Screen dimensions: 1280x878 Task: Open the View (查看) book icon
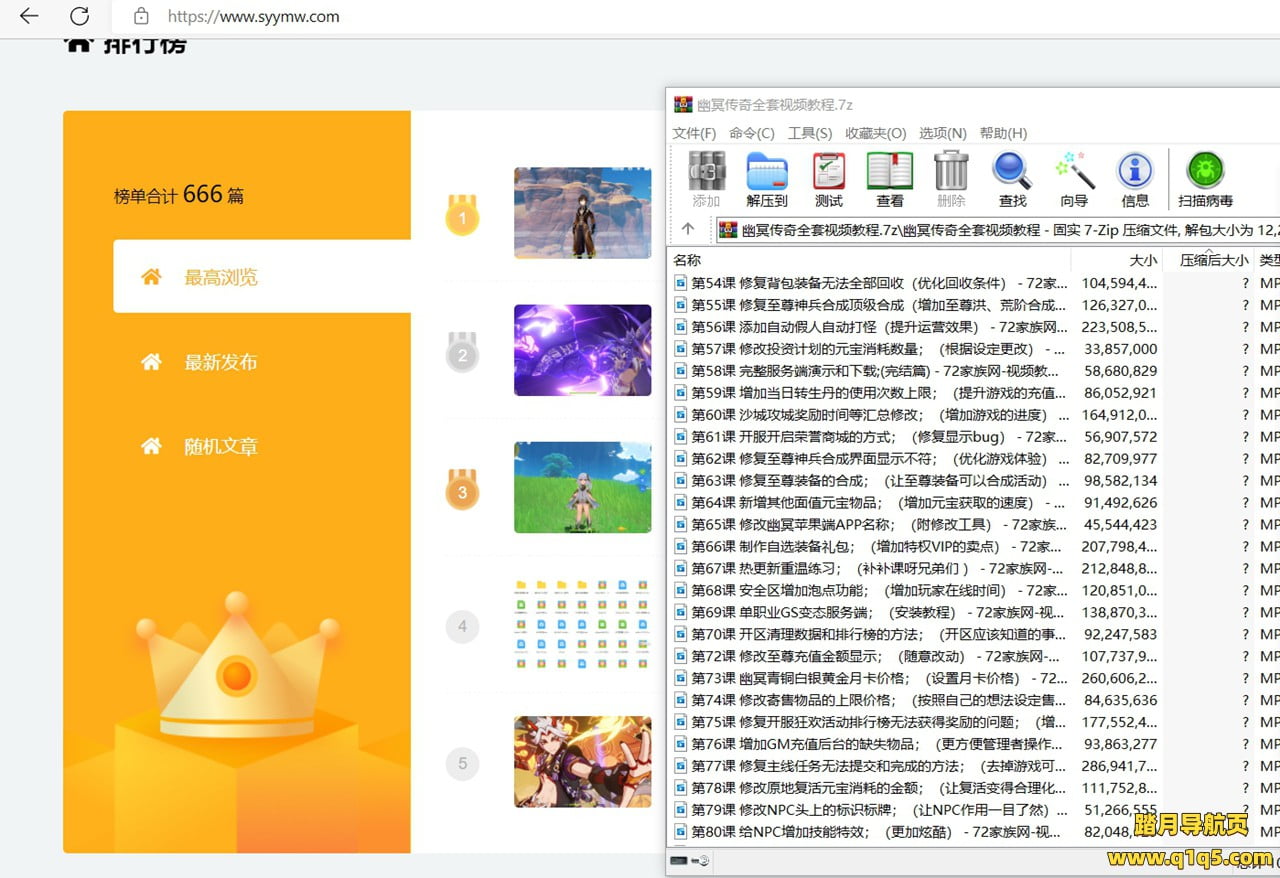[x=889, y=179]
